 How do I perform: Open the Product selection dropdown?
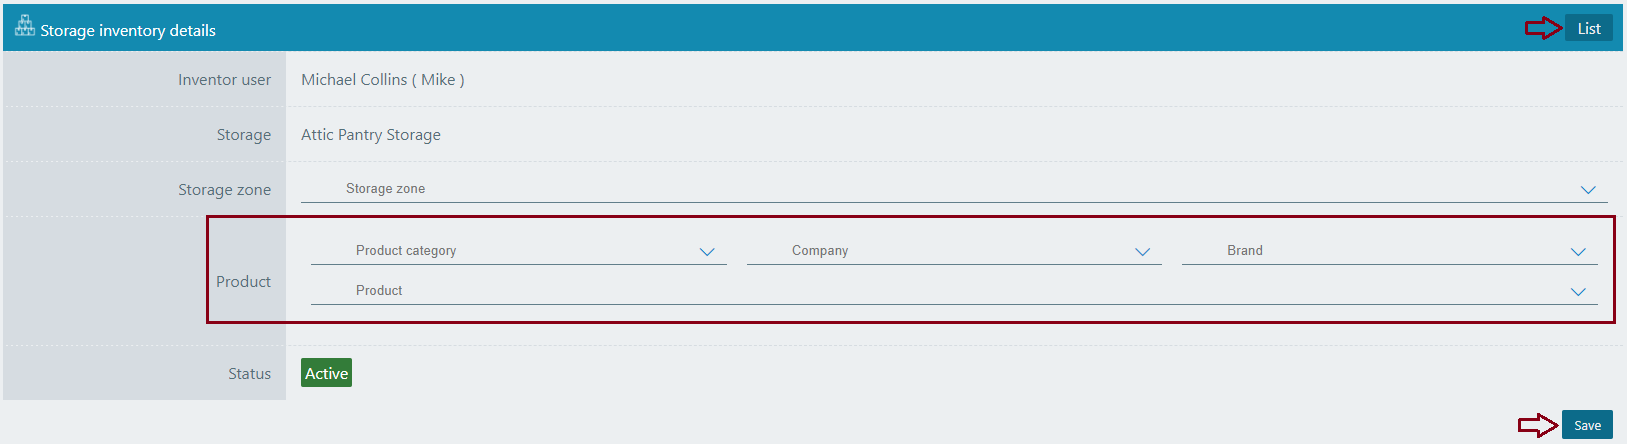pyautogui.click(x=940, y=291)
